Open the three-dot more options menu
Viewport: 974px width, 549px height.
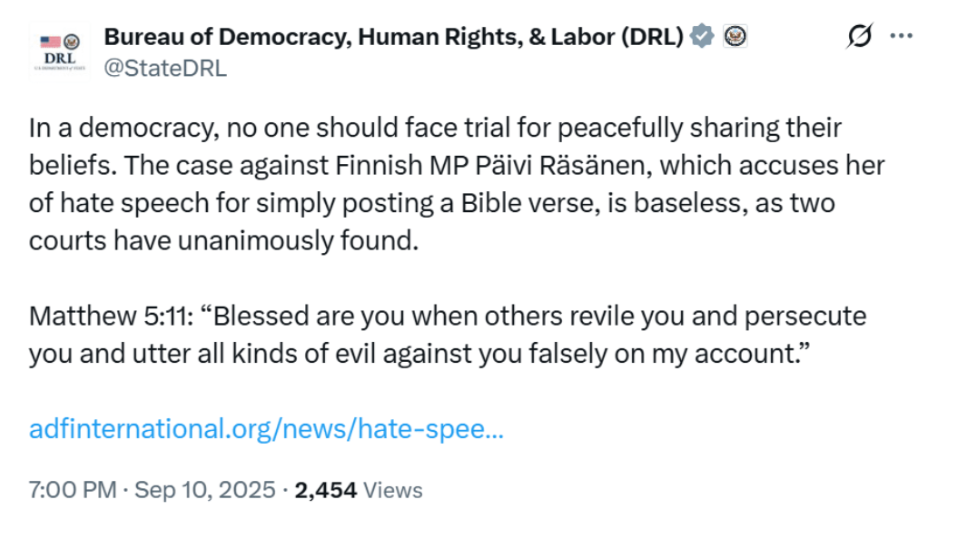pyautogui.click(x=902, y=37)
